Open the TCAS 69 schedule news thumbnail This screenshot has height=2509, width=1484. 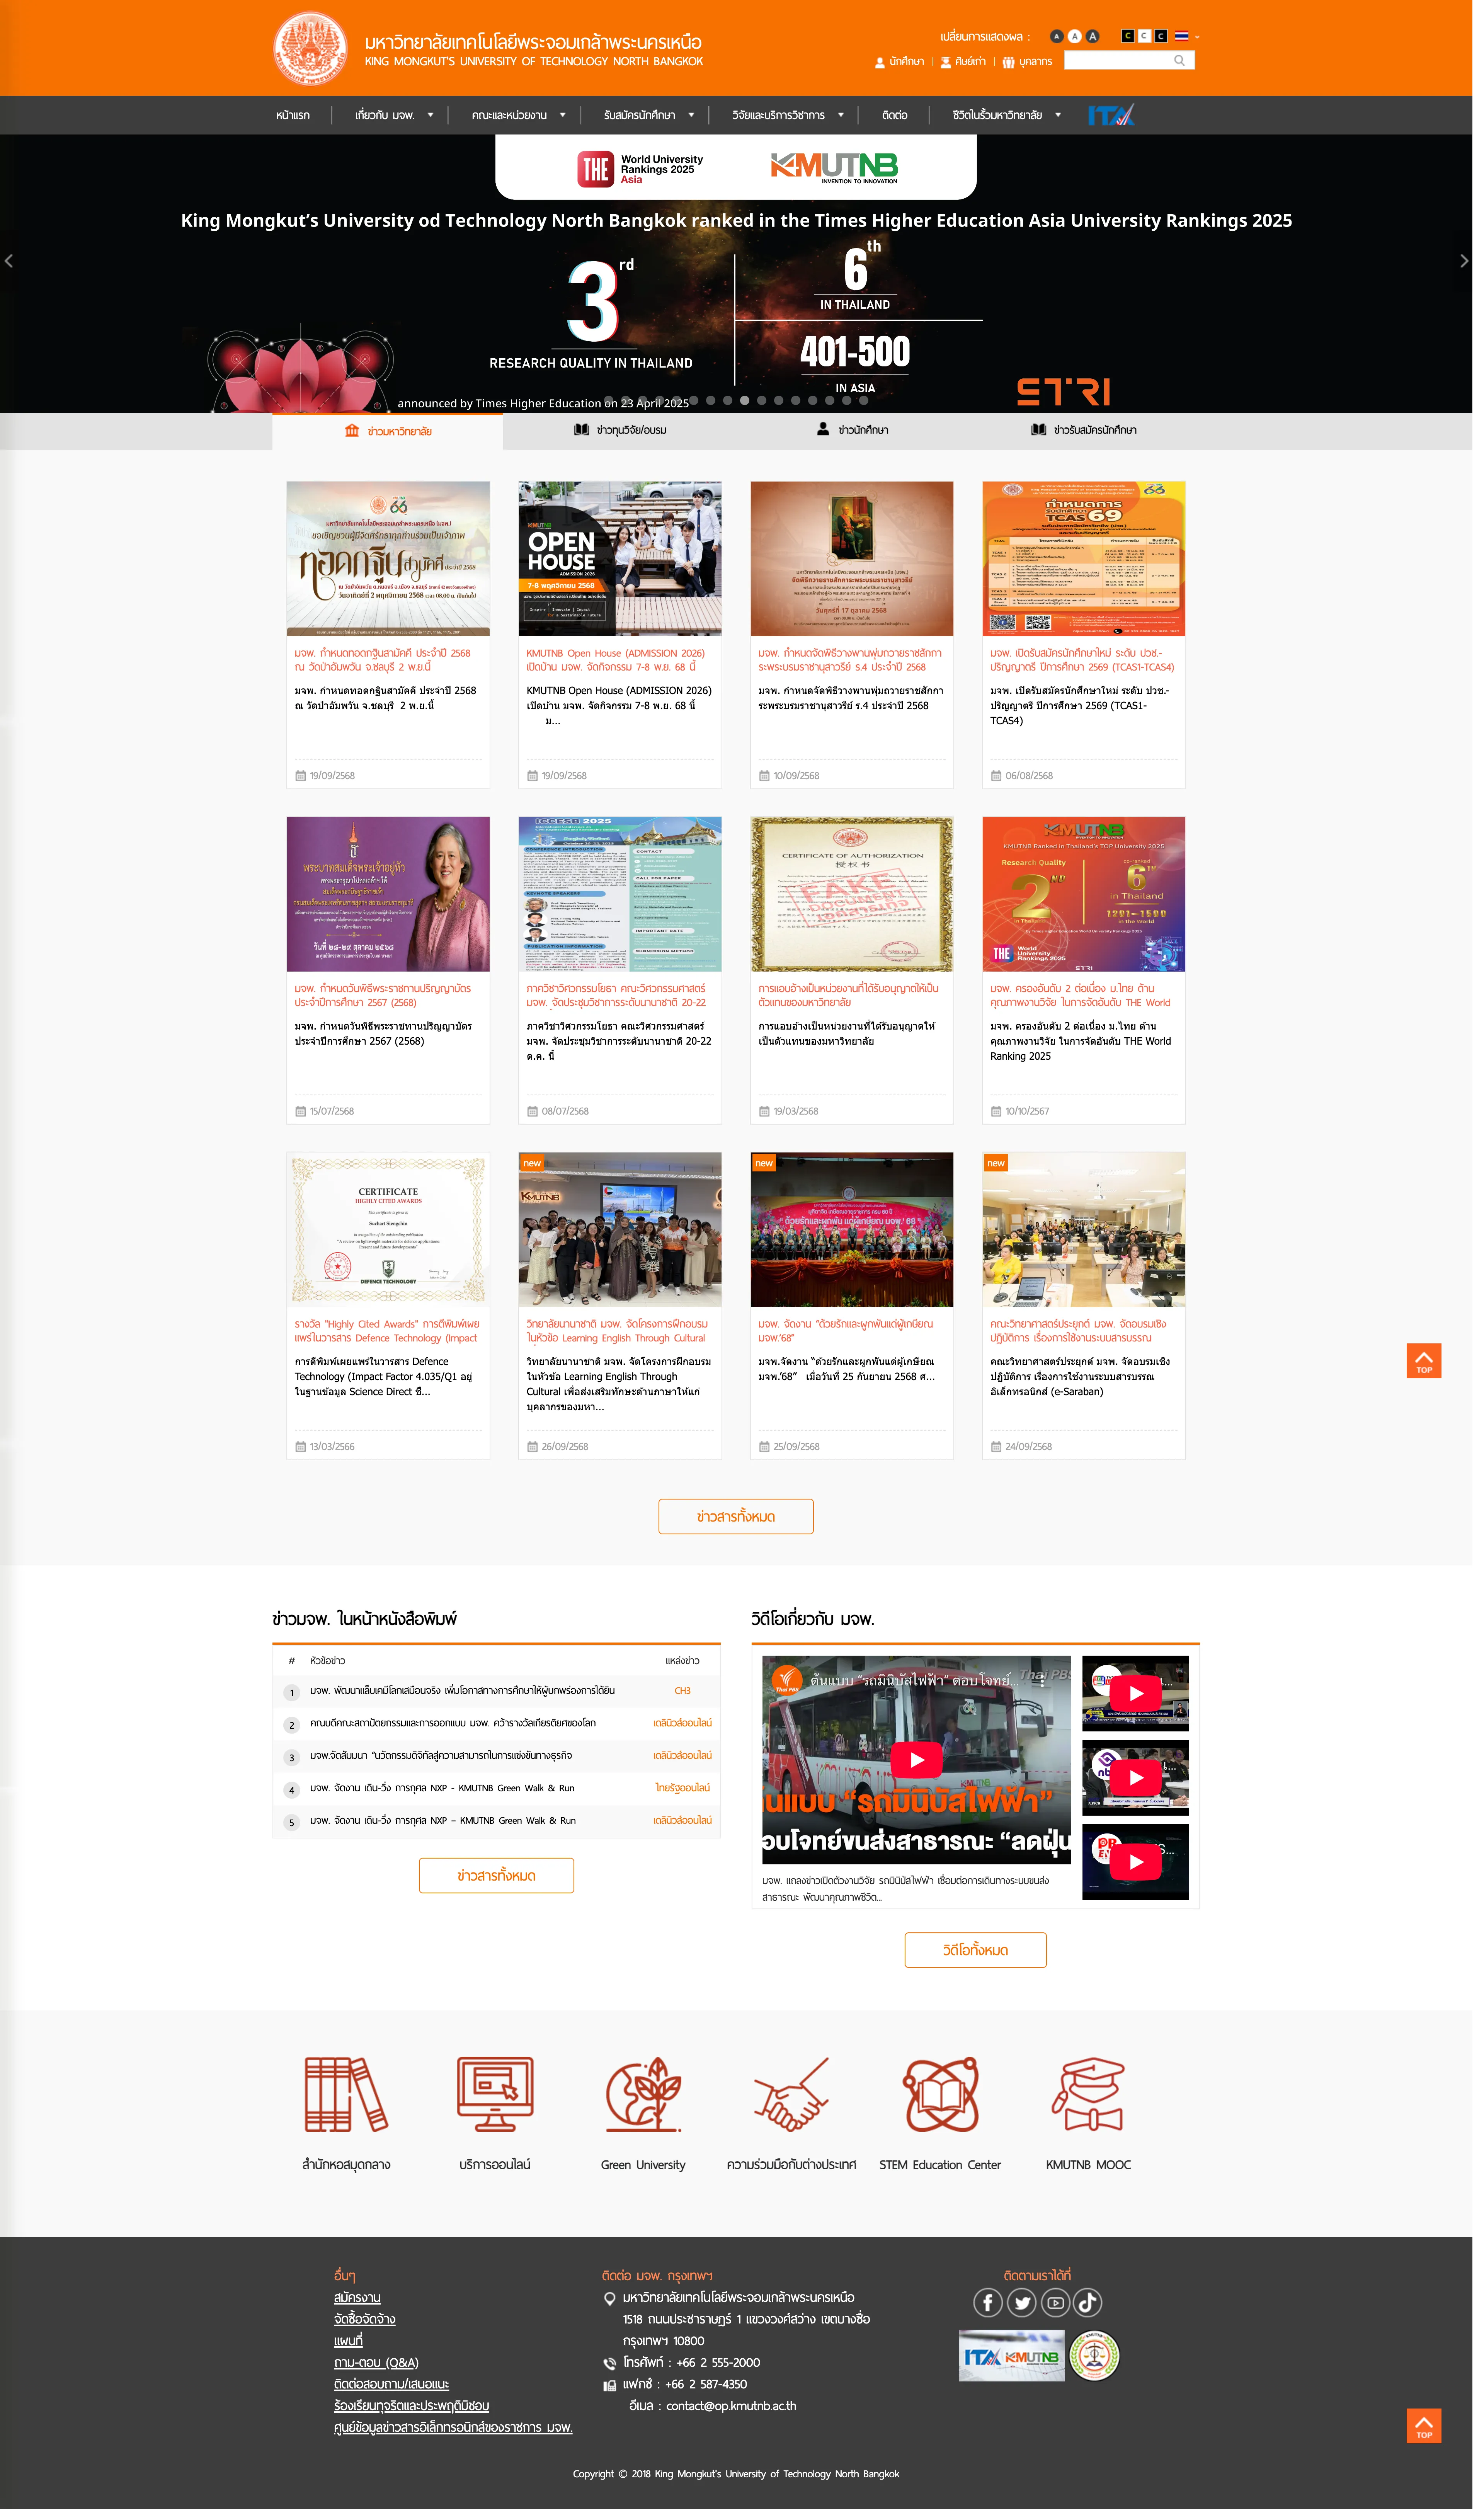[x=1084, y=558]
